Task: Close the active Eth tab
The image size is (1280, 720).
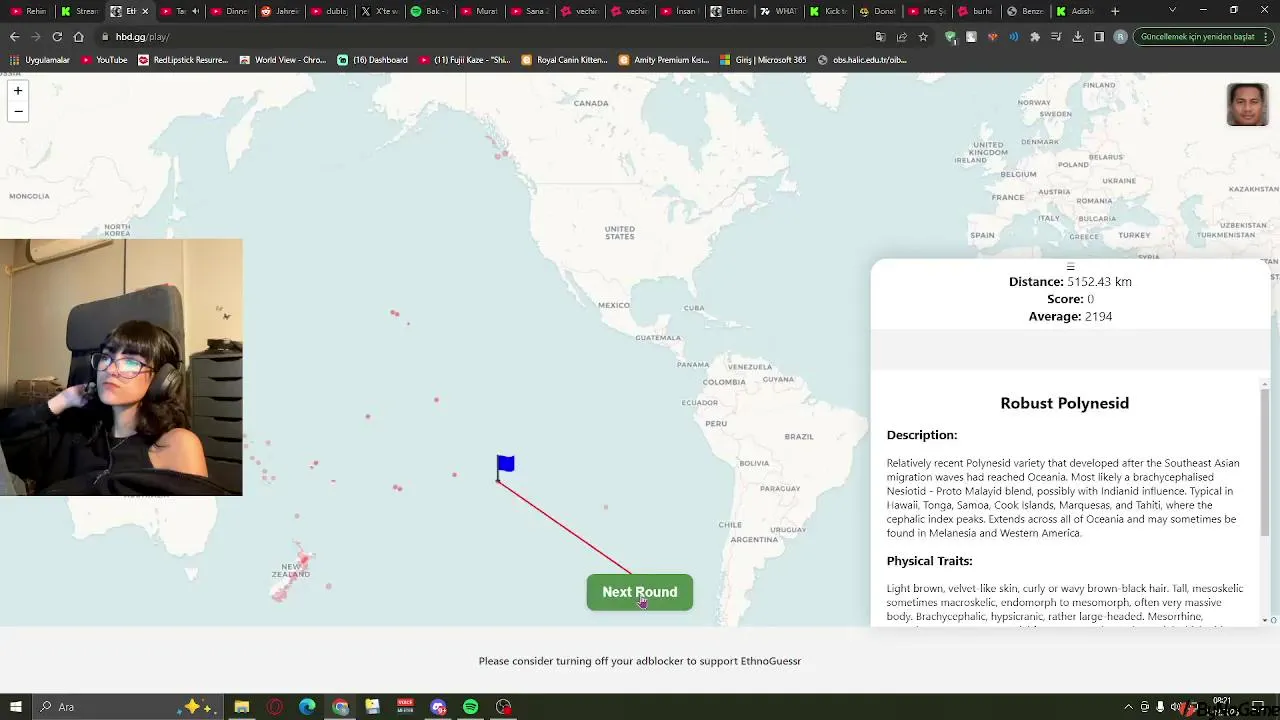Action: (x=145, y=11)
